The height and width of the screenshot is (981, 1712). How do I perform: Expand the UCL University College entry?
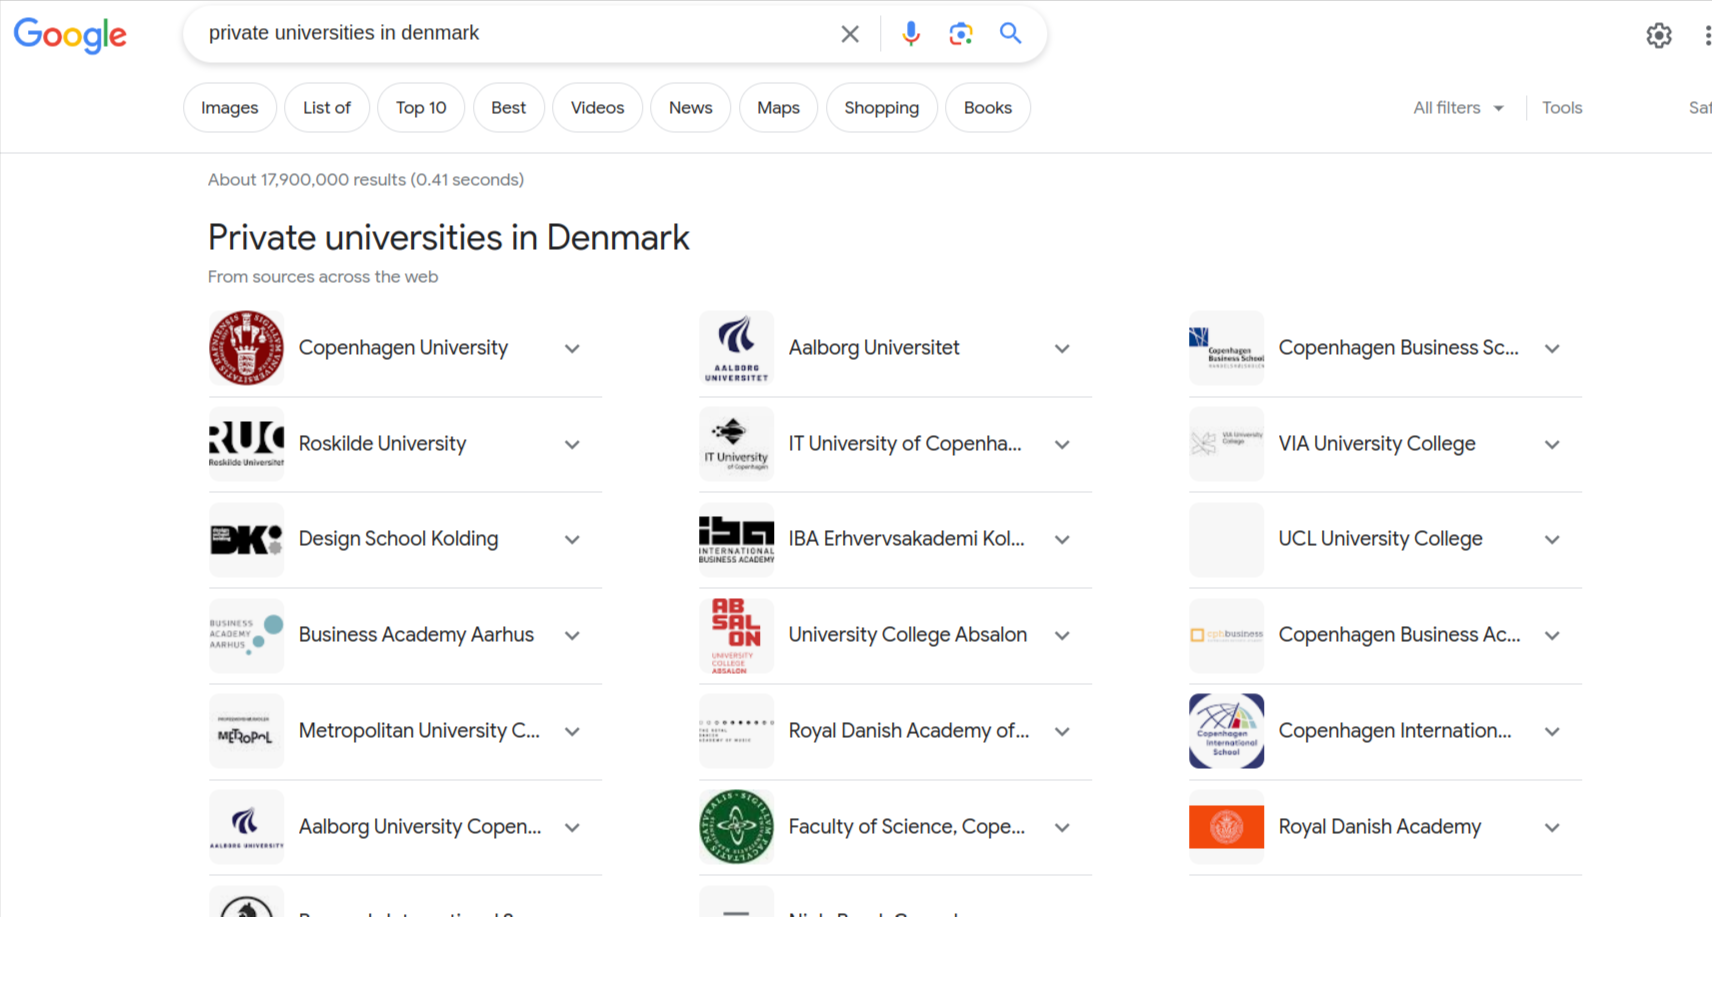(x=1552, y=540)
